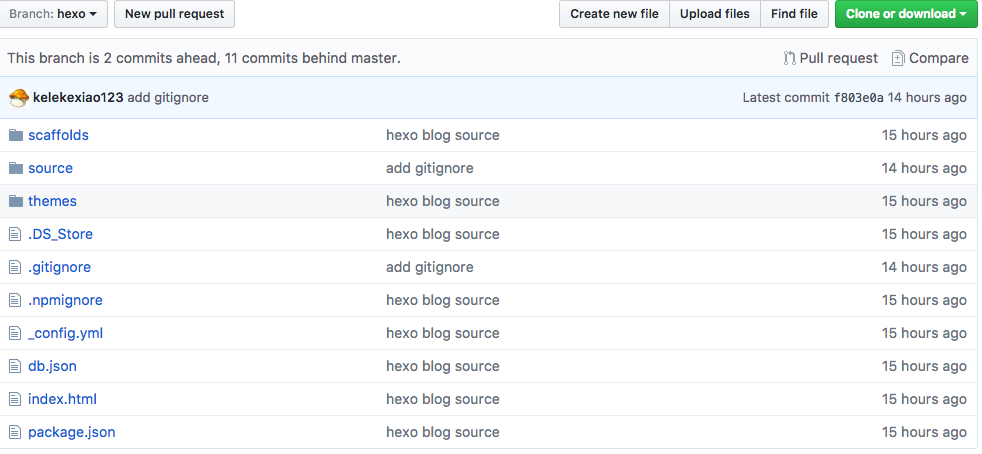Open the package.json file
Screen dimensions: 982x454
pyautogui.click(x=71, y=432)
